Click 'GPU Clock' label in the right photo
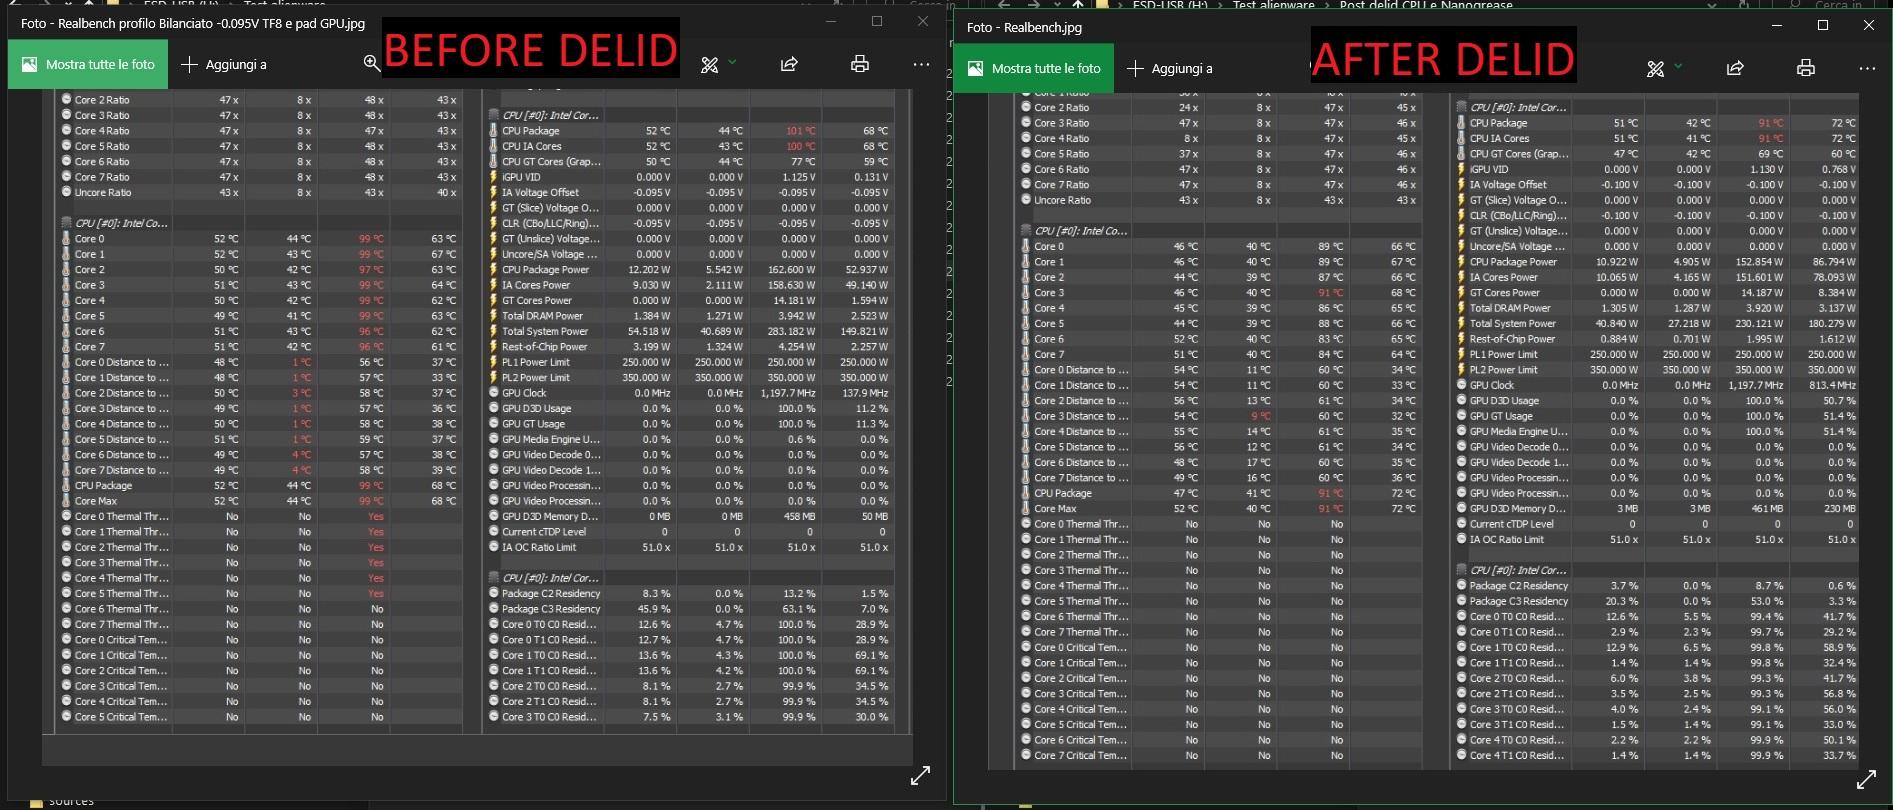Viewport: 1893px width, 810px height. pos(1493,385)
